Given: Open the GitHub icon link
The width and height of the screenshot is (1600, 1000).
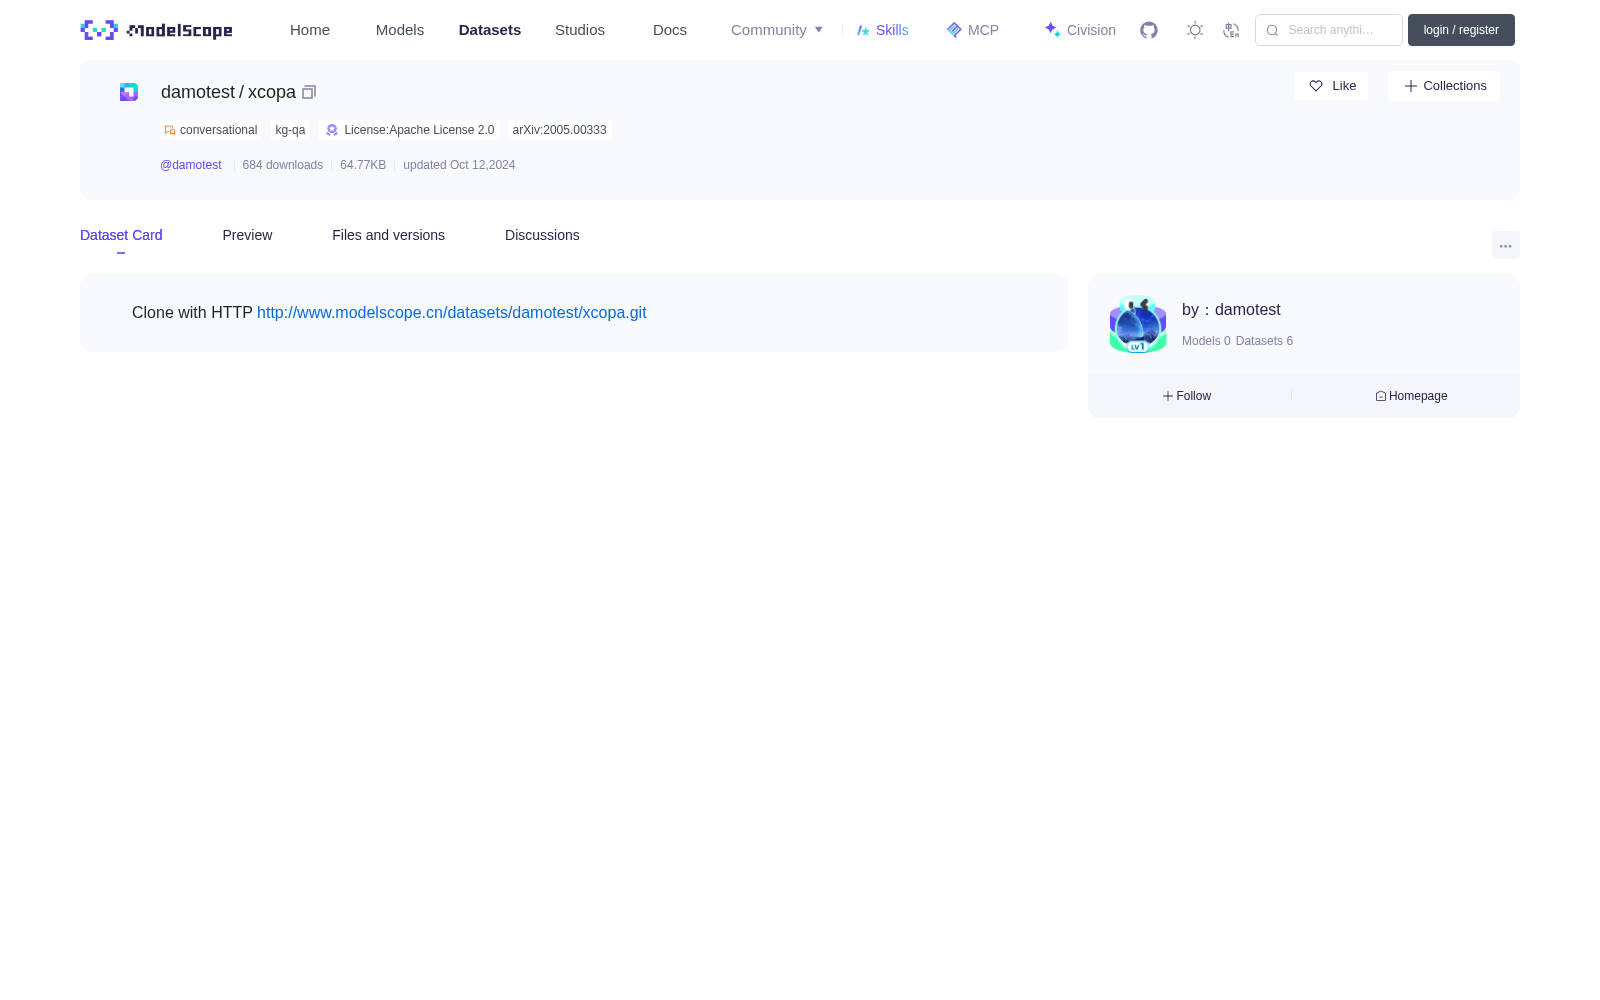Looking at the screenshot, I should pos(1149,30).
